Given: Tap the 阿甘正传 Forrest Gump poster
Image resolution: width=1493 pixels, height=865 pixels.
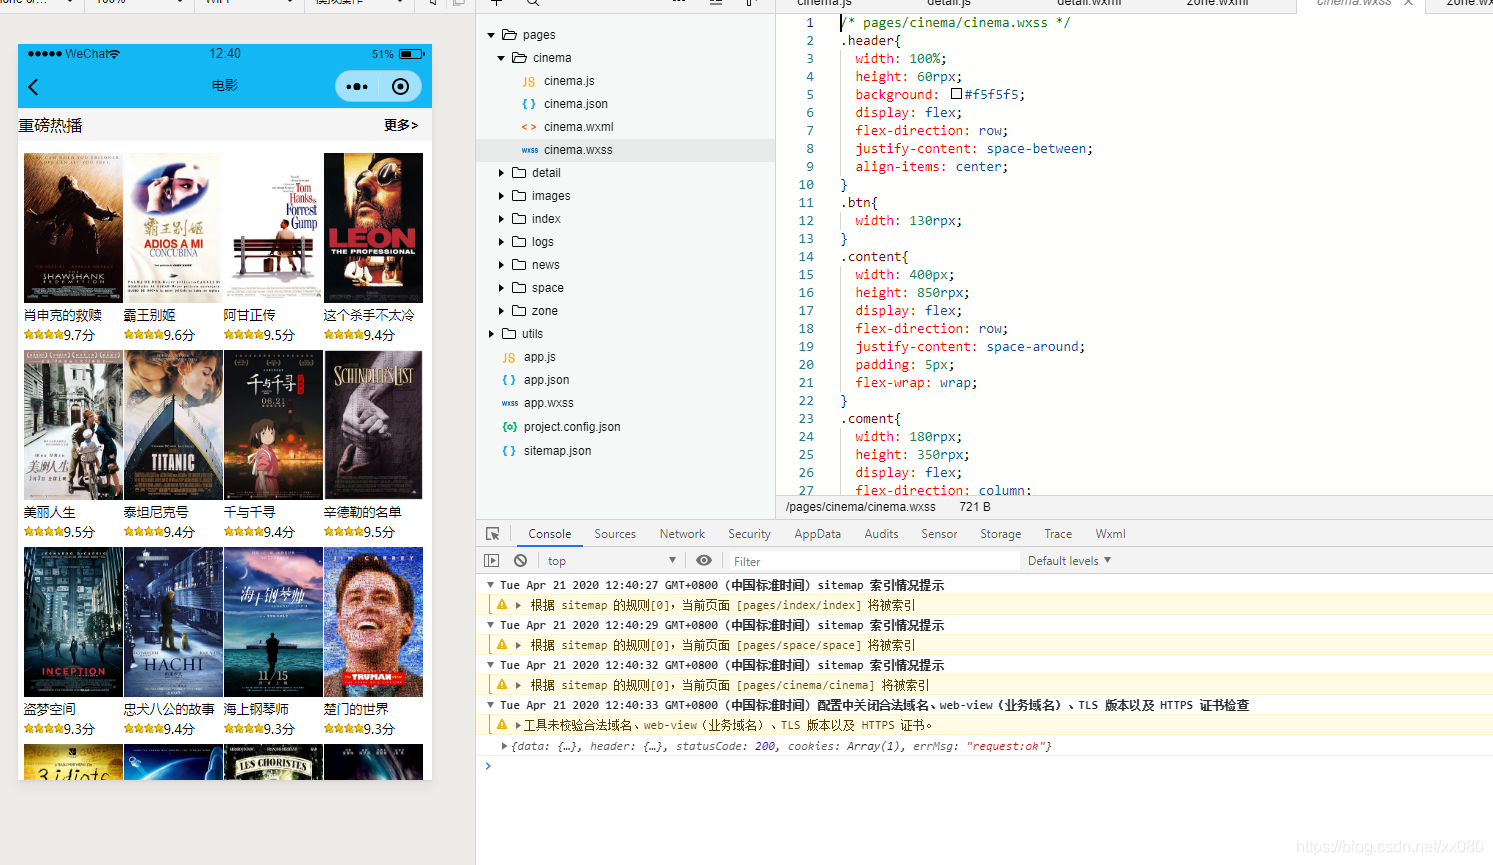Looking at the screenshot, I should [x=273, y=228].
